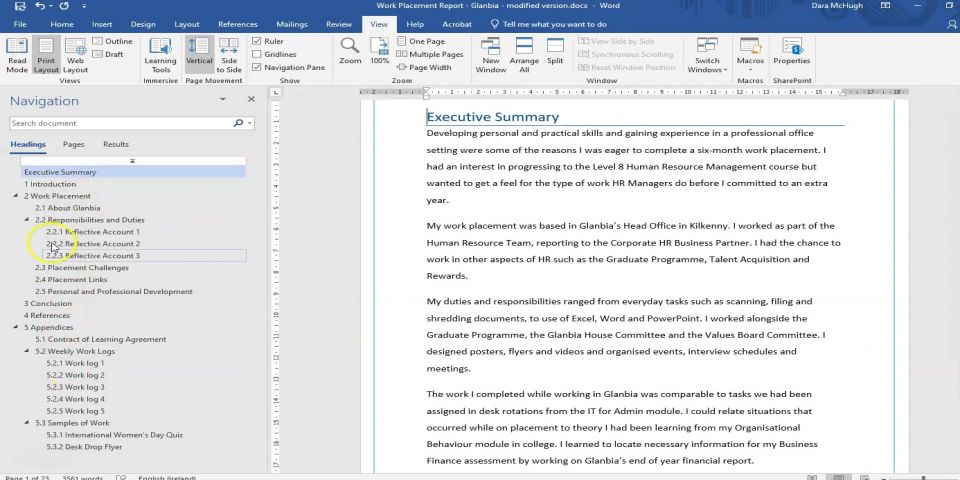Switch to Web Layout view
Screen dimensions: 960x480
75,56
